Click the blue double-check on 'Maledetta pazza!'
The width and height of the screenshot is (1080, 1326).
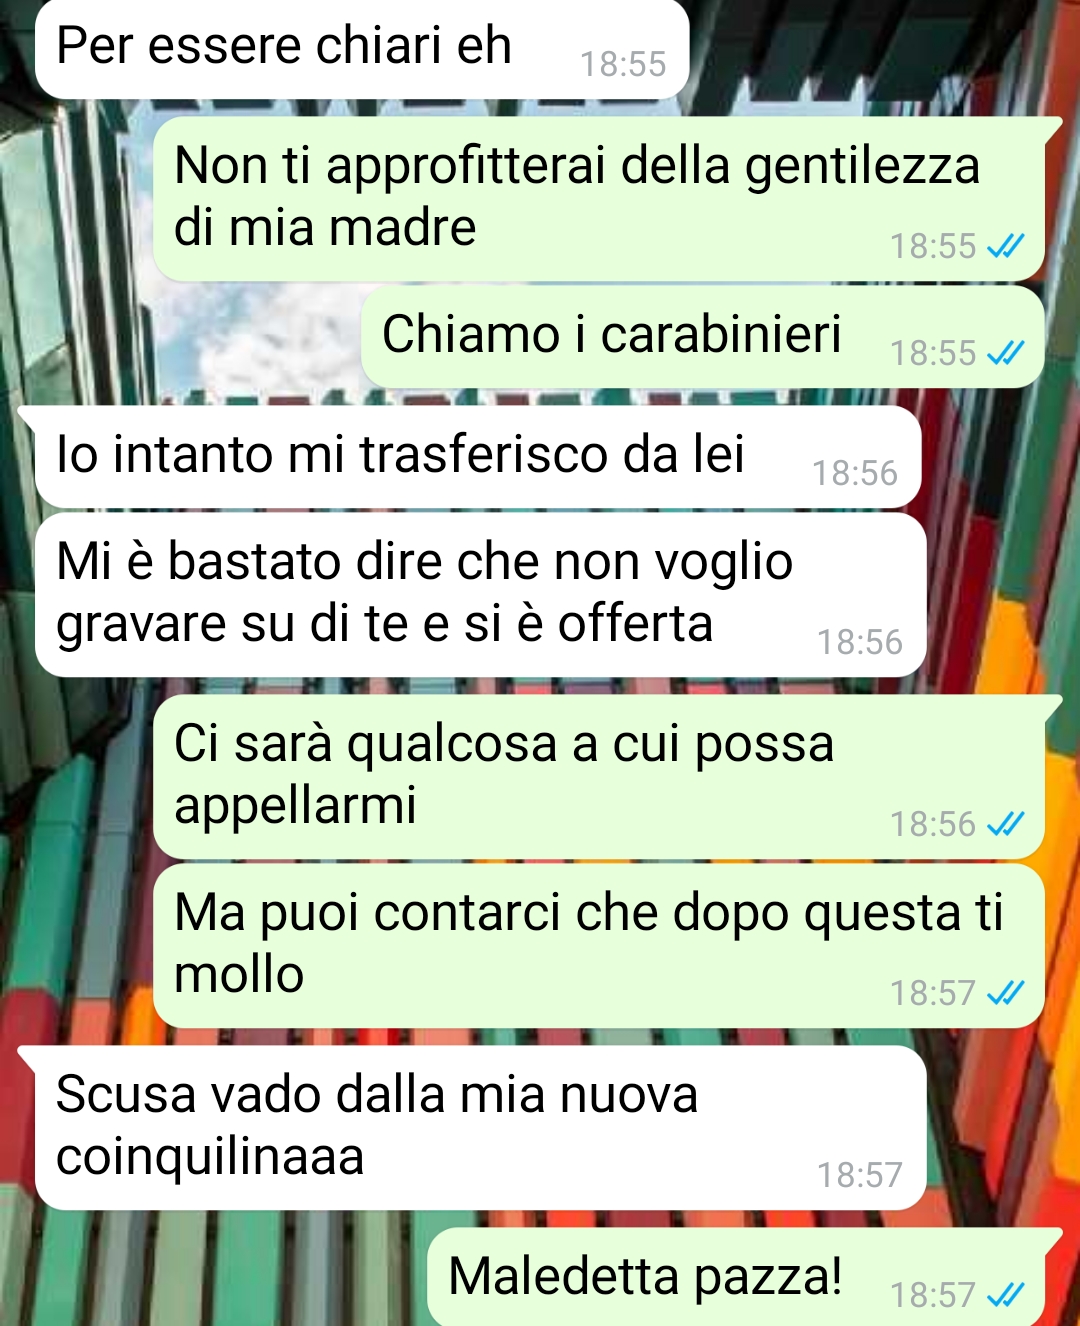pos(1005,1295)
